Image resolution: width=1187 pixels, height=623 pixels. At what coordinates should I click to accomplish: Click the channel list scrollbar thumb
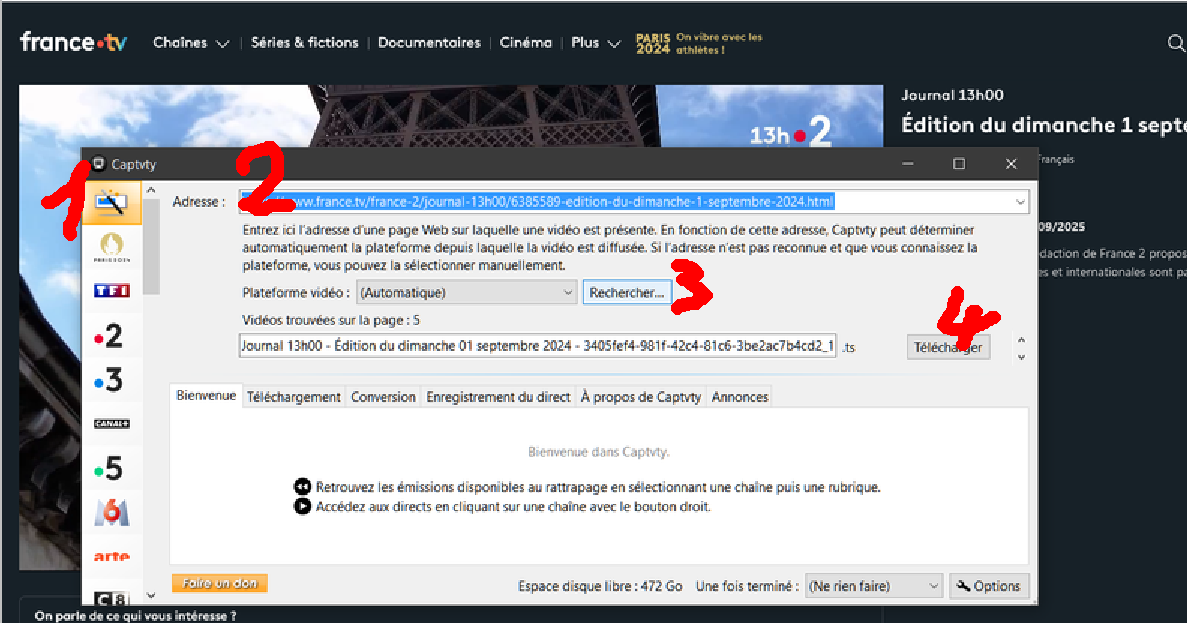(151, 247)
